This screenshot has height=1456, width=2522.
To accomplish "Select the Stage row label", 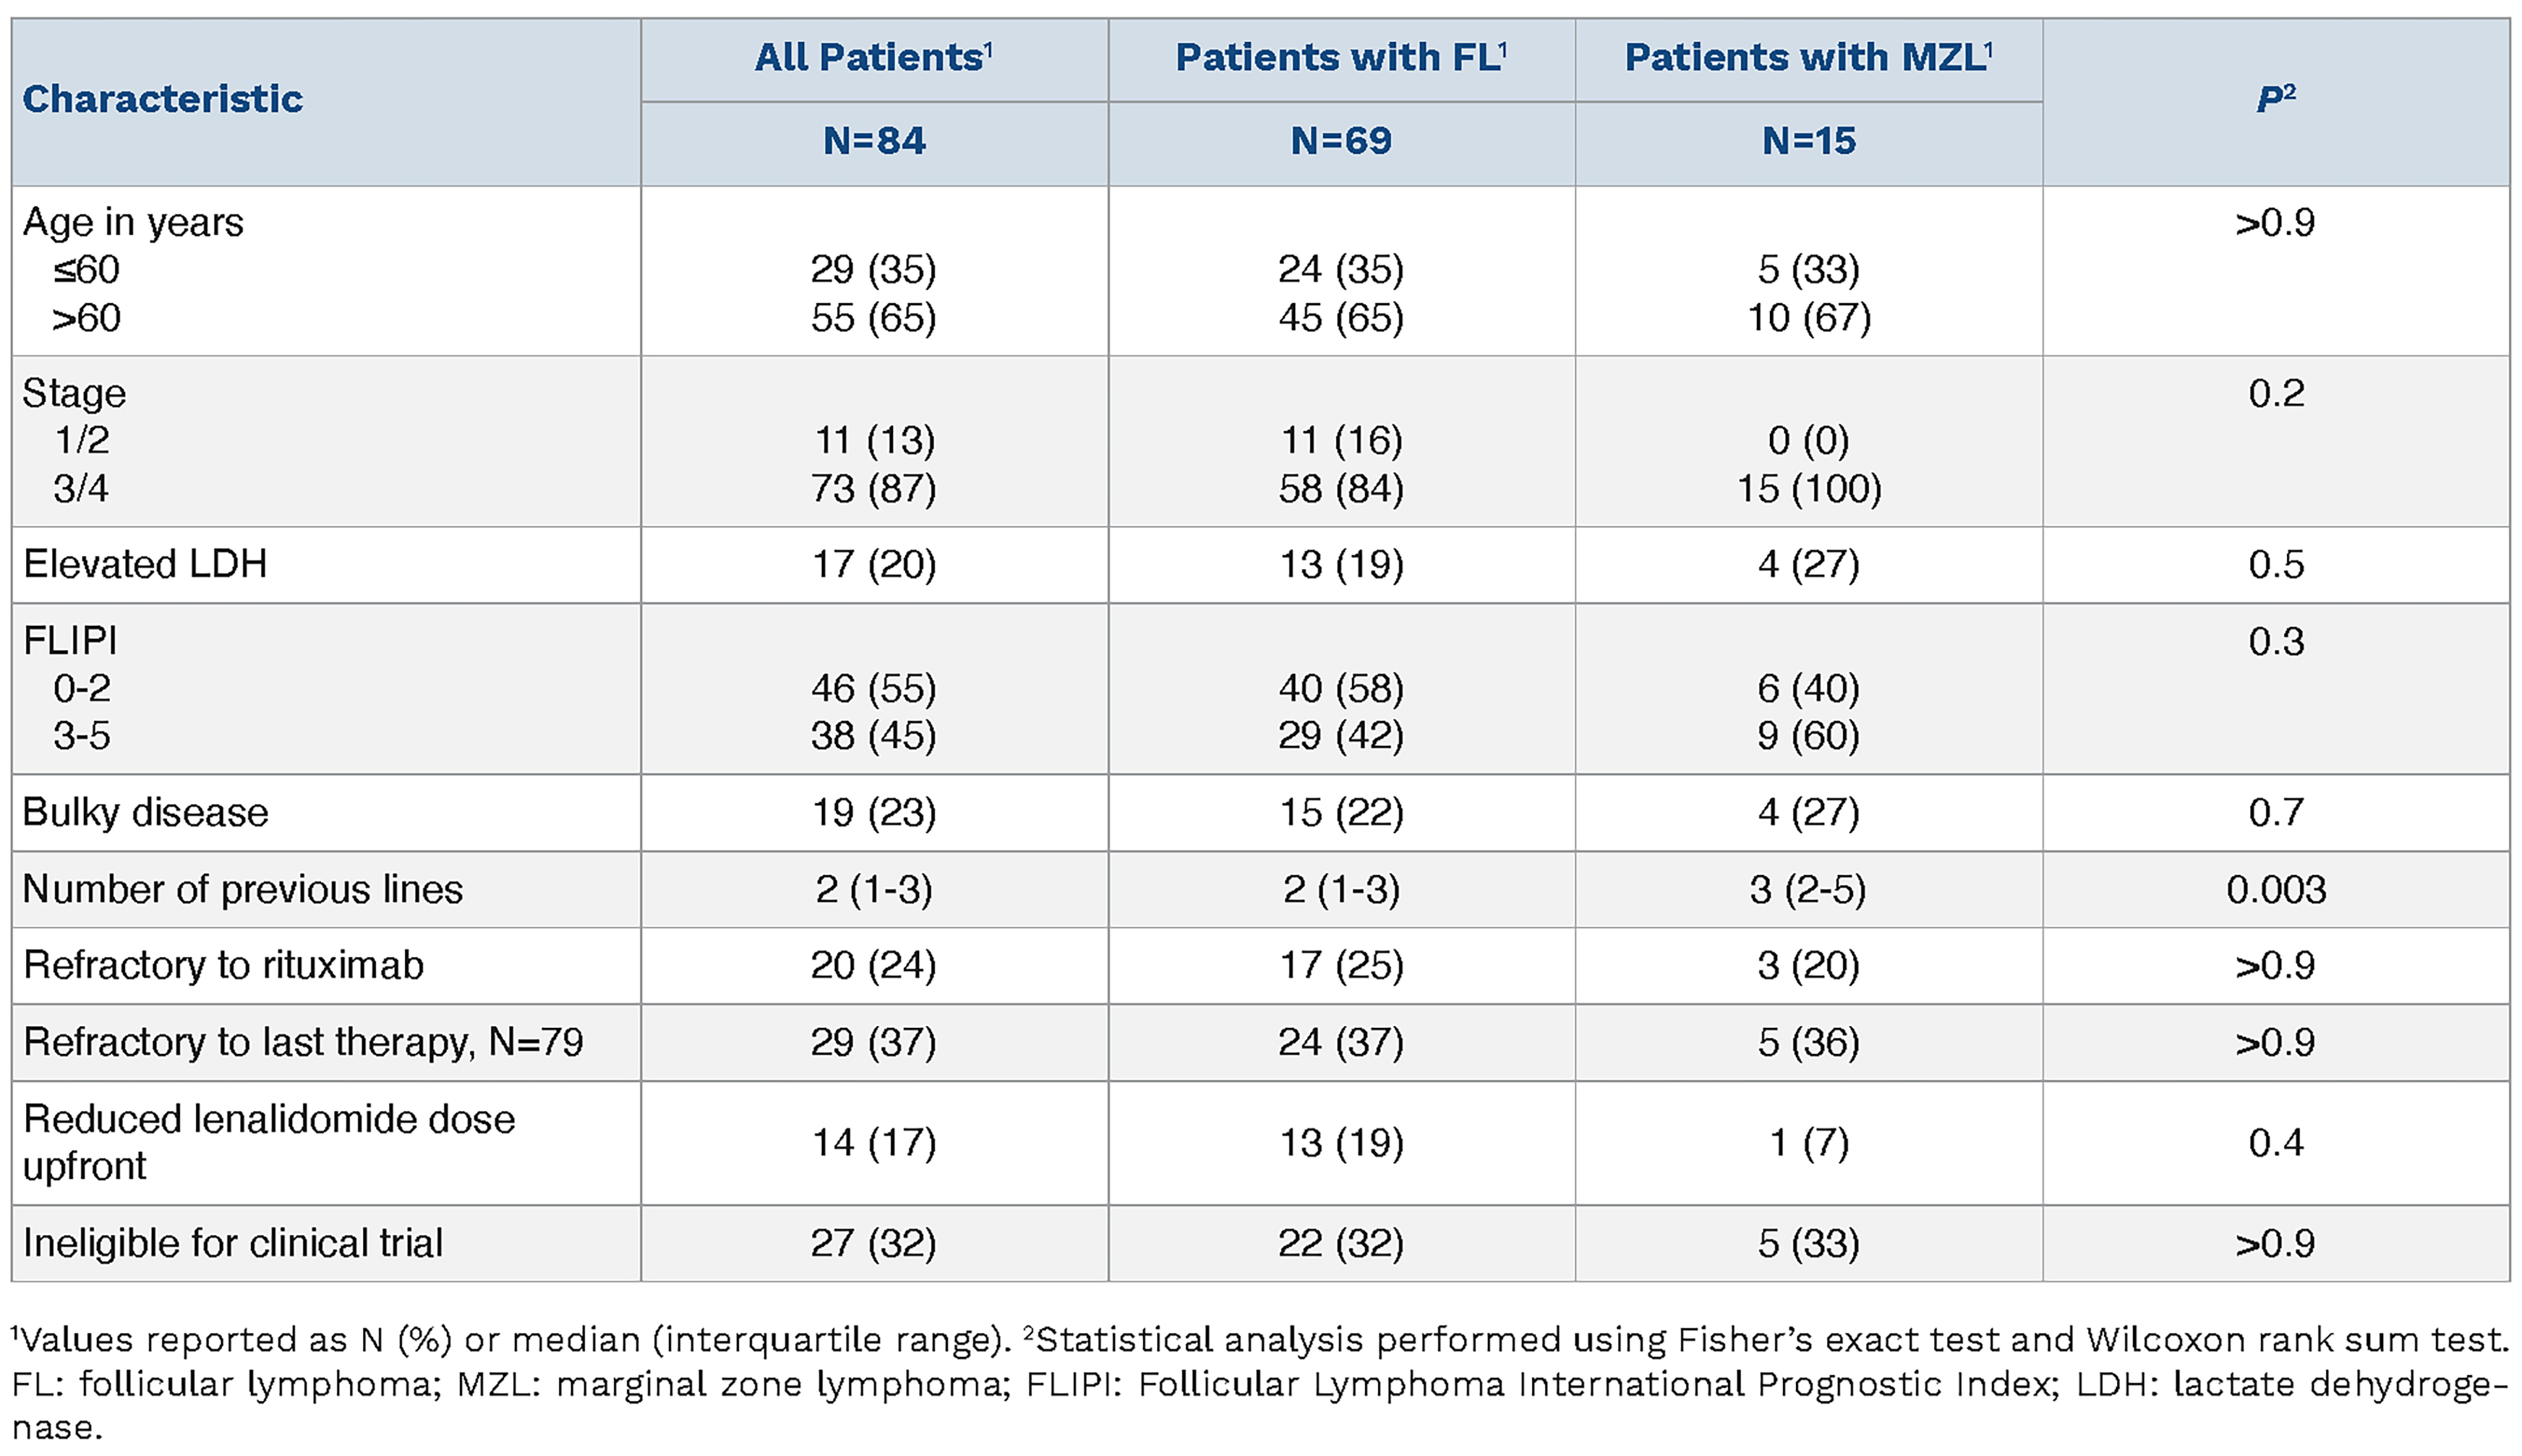I will [74, 393].
